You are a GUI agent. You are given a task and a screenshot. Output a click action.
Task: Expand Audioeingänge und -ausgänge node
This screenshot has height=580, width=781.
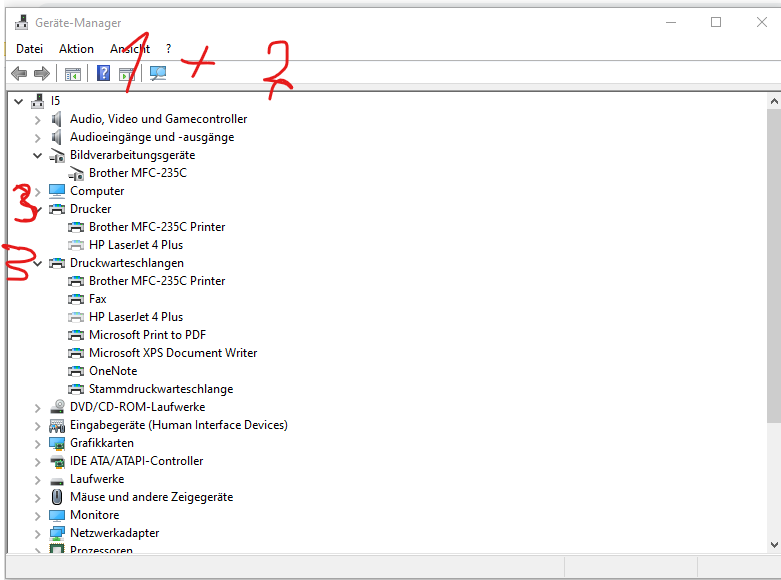(x=37, y=138)
